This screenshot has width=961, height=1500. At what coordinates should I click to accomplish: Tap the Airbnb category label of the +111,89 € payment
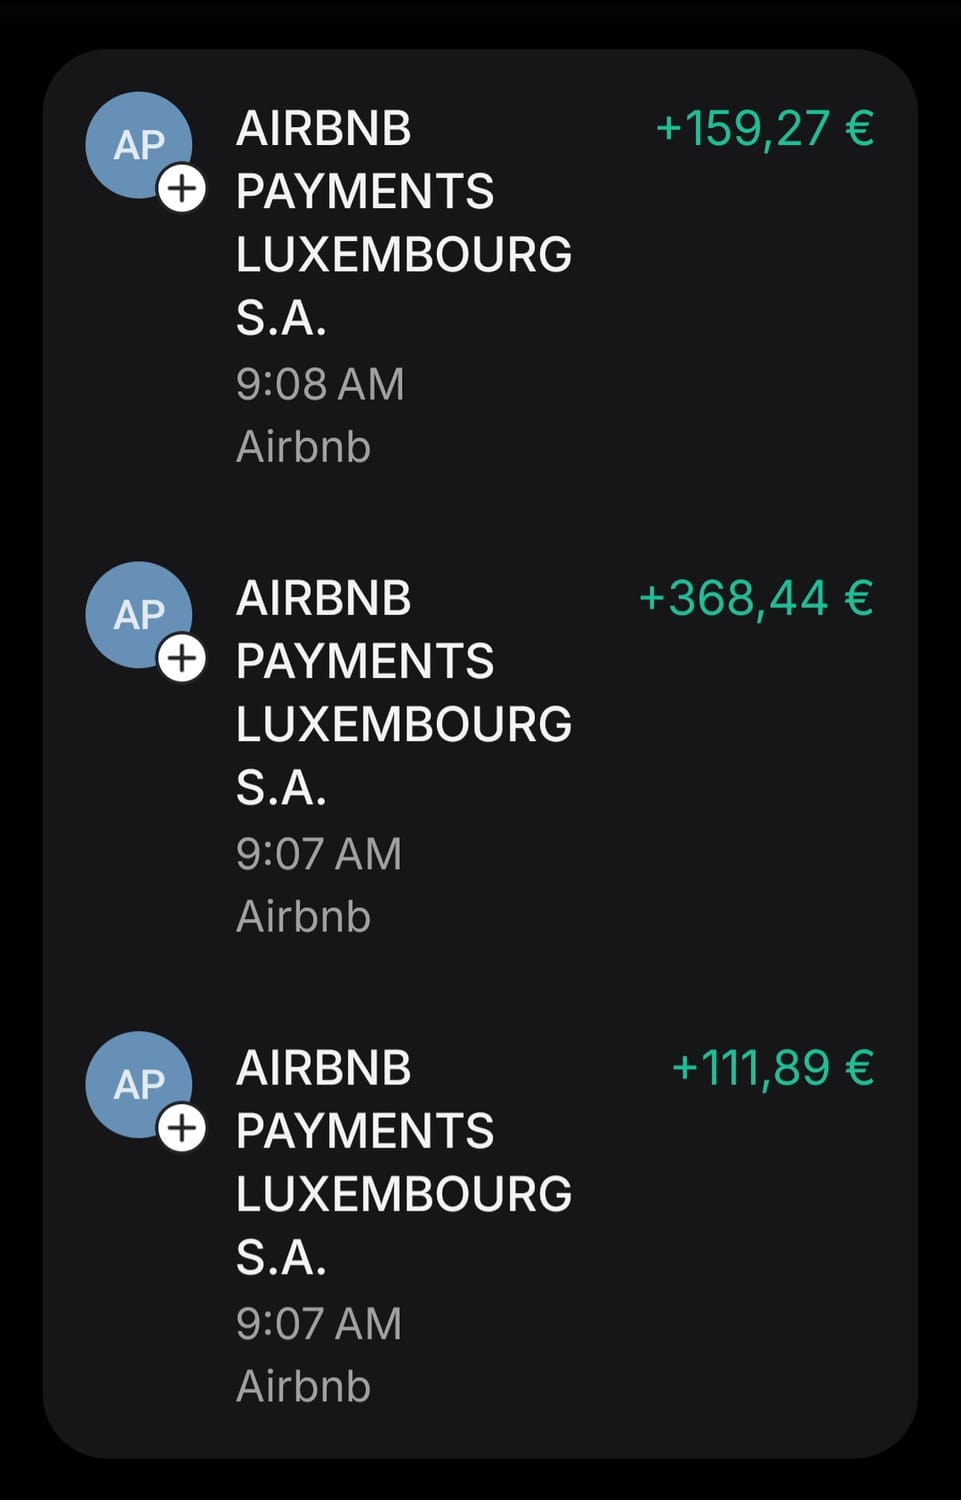[303, 1387]
